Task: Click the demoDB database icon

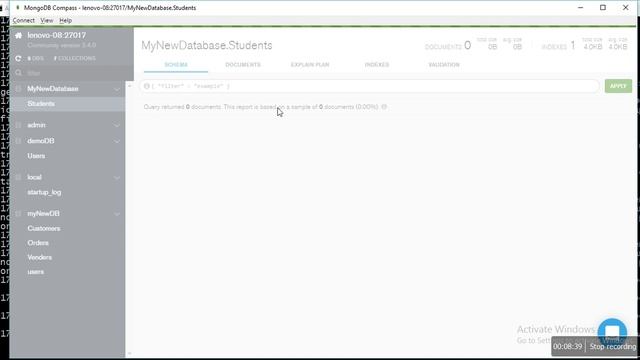Action: tap(18, 141)
